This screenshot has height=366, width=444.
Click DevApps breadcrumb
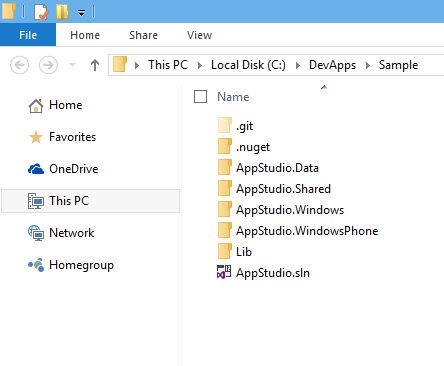[332, 65]
